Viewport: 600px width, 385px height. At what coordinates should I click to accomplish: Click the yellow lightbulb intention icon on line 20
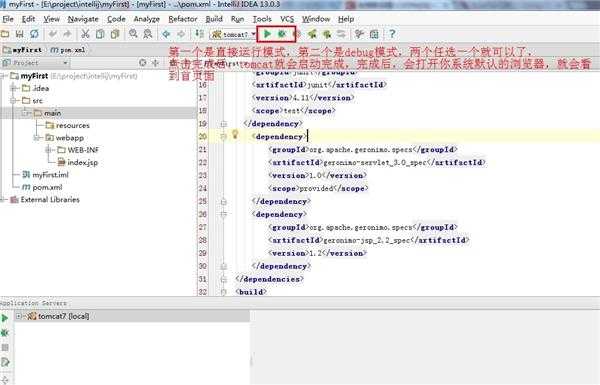click(x=235, y=135)
